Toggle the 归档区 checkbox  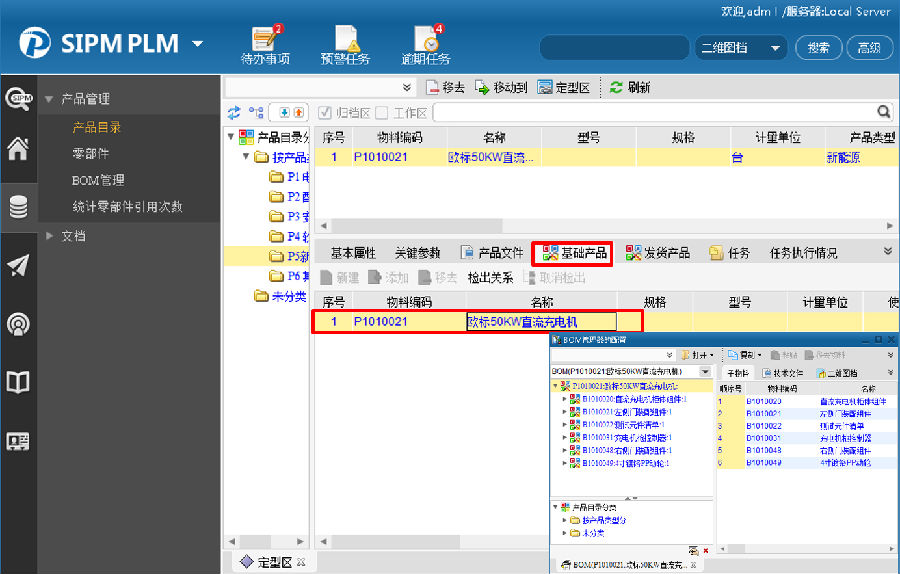324,113
